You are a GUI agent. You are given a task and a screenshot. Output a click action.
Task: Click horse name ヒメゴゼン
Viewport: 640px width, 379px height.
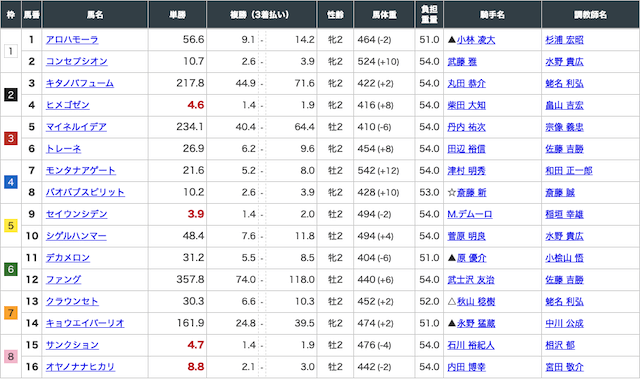(x=67, y=105)
